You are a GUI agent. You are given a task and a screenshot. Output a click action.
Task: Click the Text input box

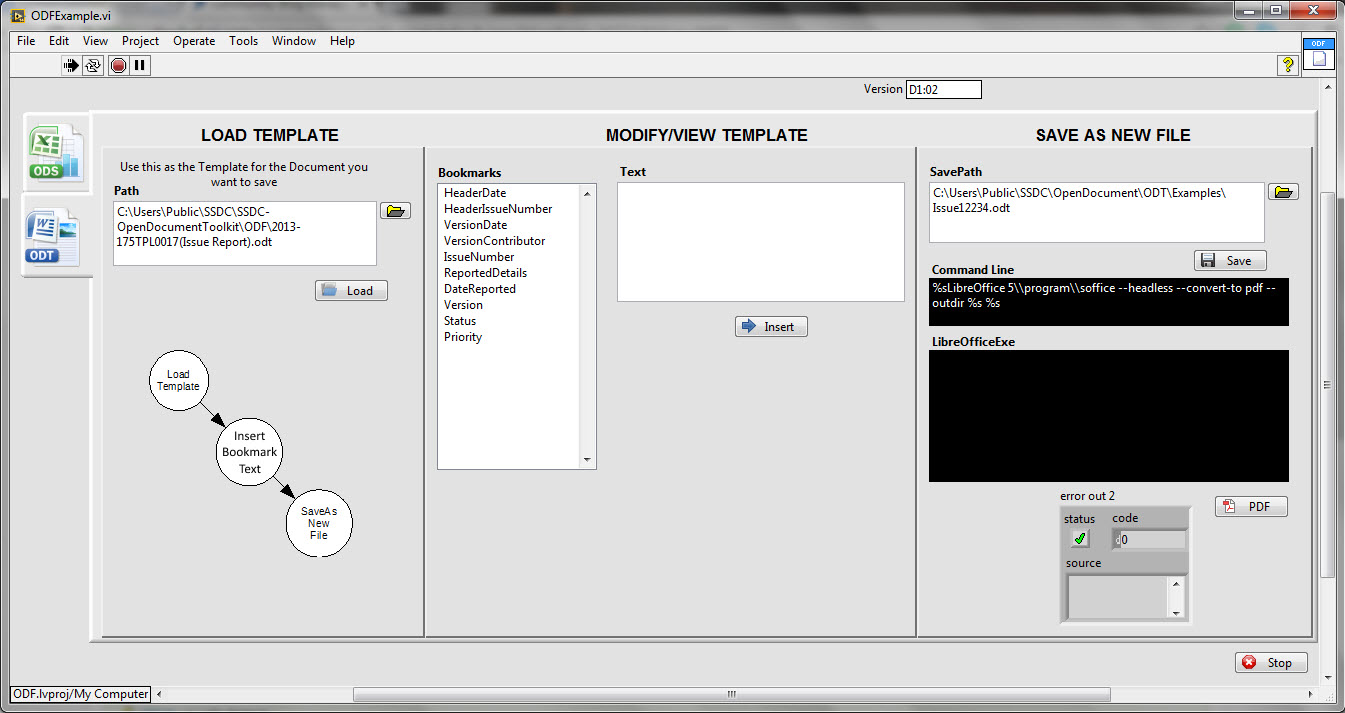coord(760,241)
